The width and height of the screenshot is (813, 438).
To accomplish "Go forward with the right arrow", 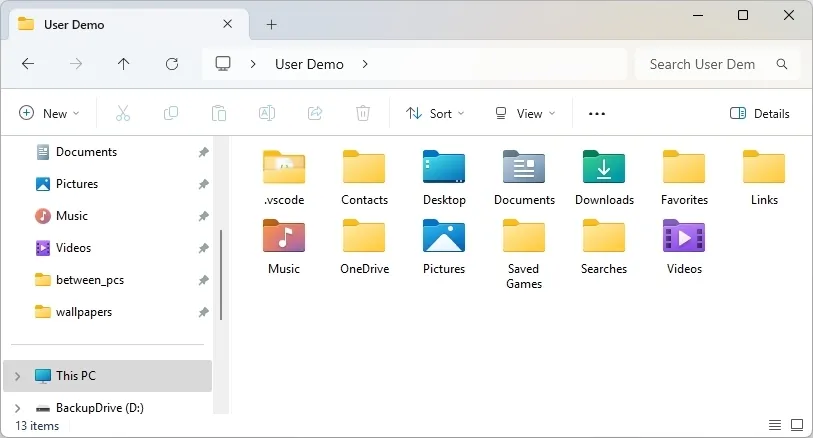I will [76, 64].
